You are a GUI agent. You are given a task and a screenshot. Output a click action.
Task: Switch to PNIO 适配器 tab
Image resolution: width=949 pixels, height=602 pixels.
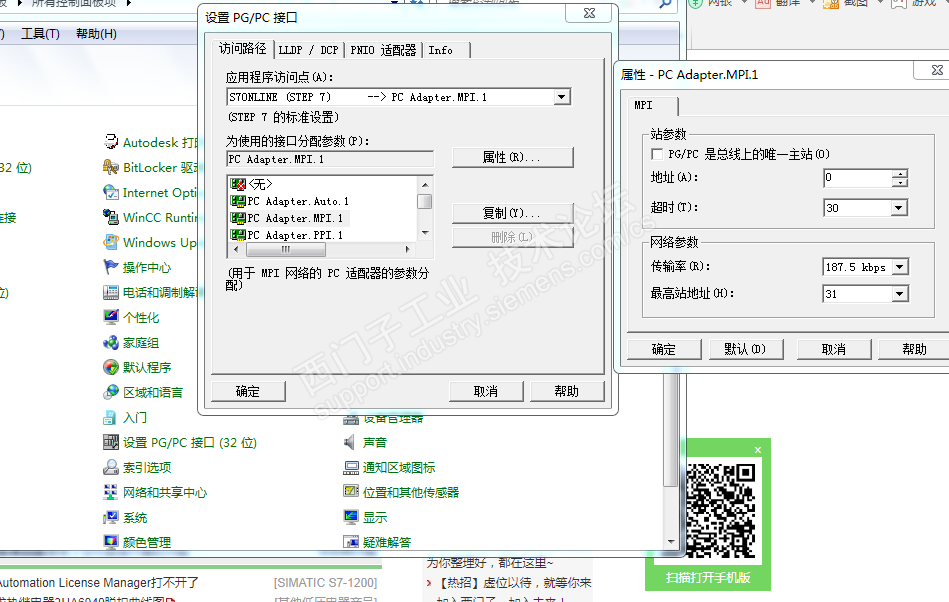point(383,50)
